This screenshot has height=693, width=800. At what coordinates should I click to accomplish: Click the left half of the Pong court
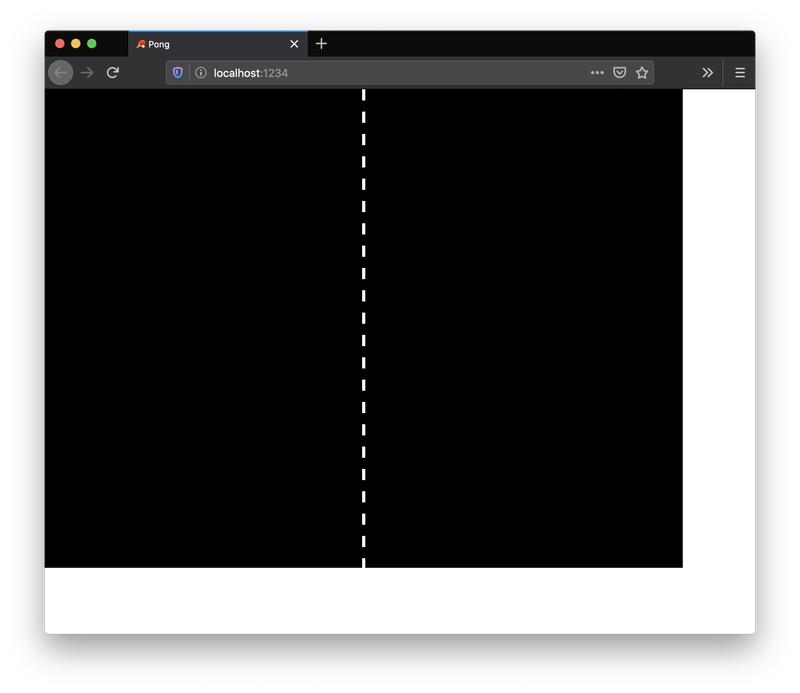coord(200,330)
